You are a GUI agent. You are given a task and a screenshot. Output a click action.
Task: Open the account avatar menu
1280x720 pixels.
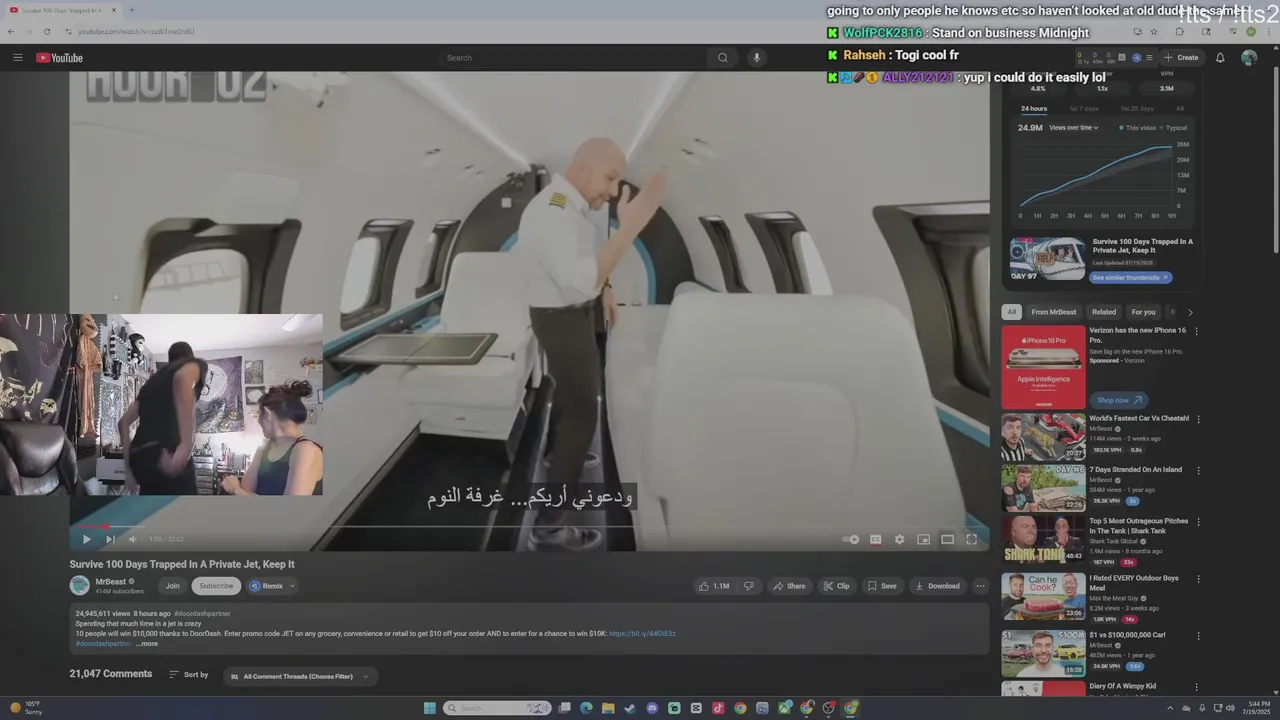1249,58
